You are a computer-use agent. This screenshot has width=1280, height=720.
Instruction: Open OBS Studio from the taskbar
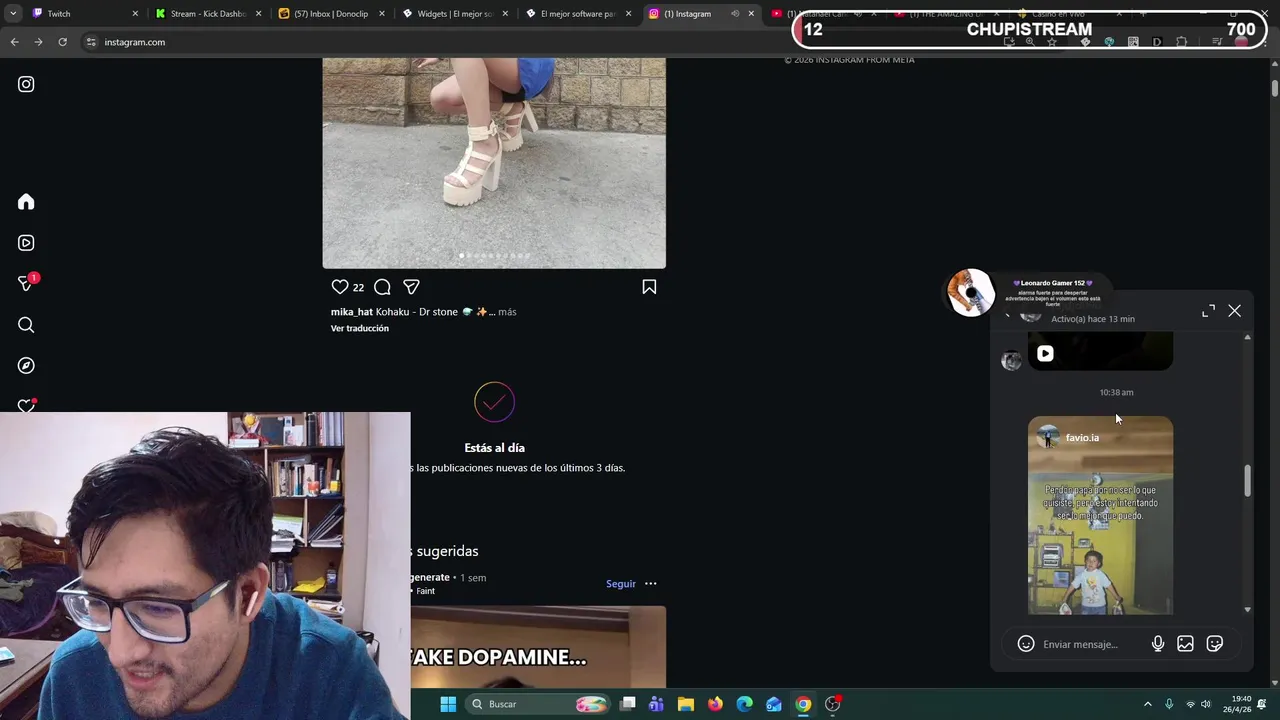pyautogui.click(x=833, y=704)
